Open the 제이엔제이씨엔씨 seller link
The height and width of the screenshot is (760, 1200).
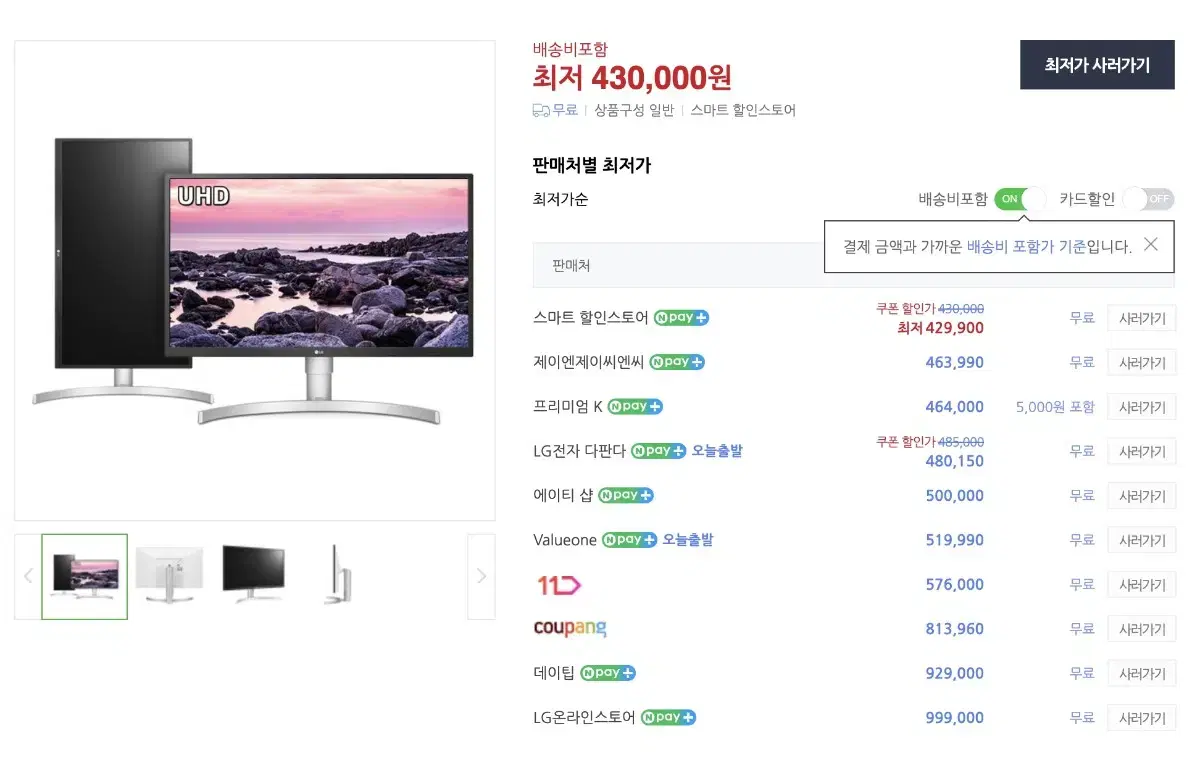pos(589,362)
